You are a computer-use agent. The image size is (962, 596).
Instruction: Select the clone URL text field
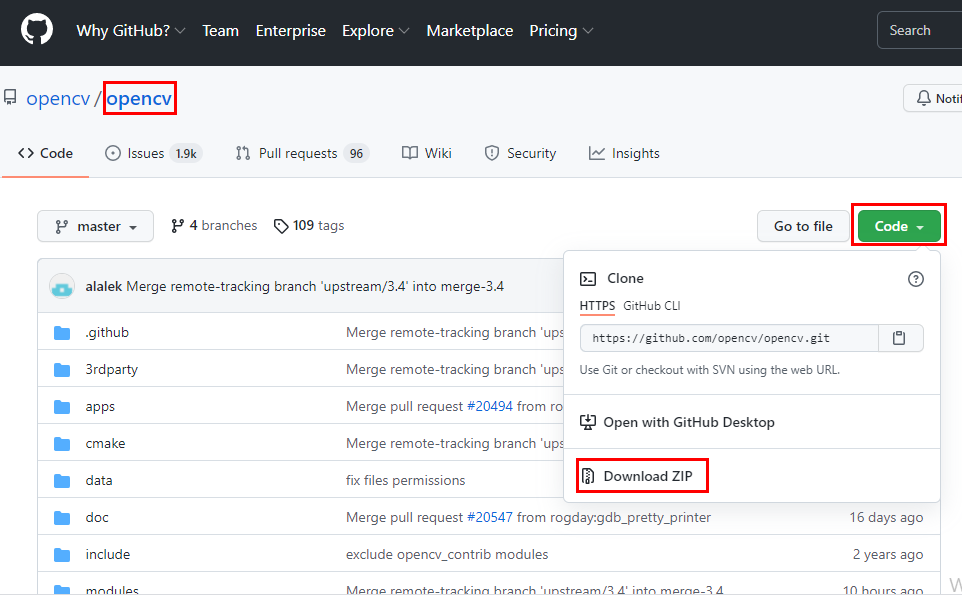click(x=729, y=338)
